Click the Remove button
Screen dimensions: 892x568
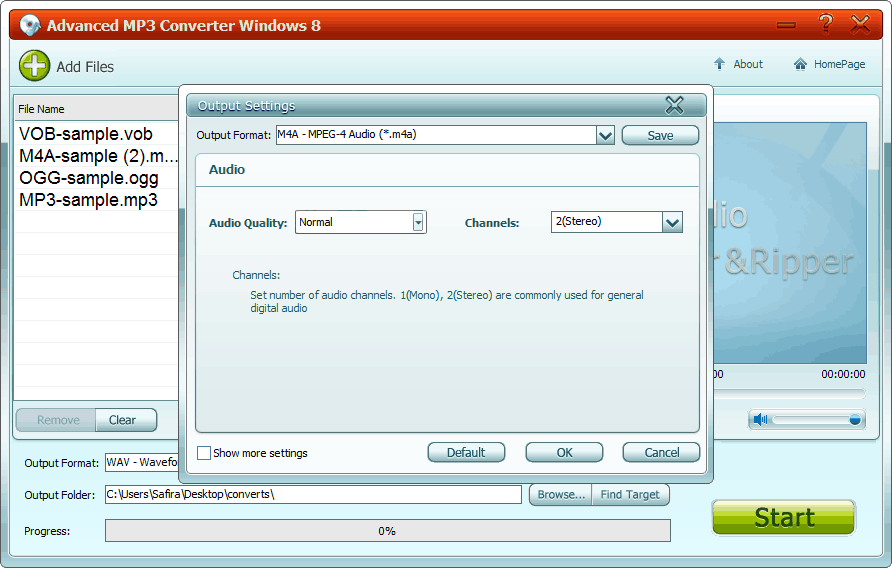click(56, 420)
